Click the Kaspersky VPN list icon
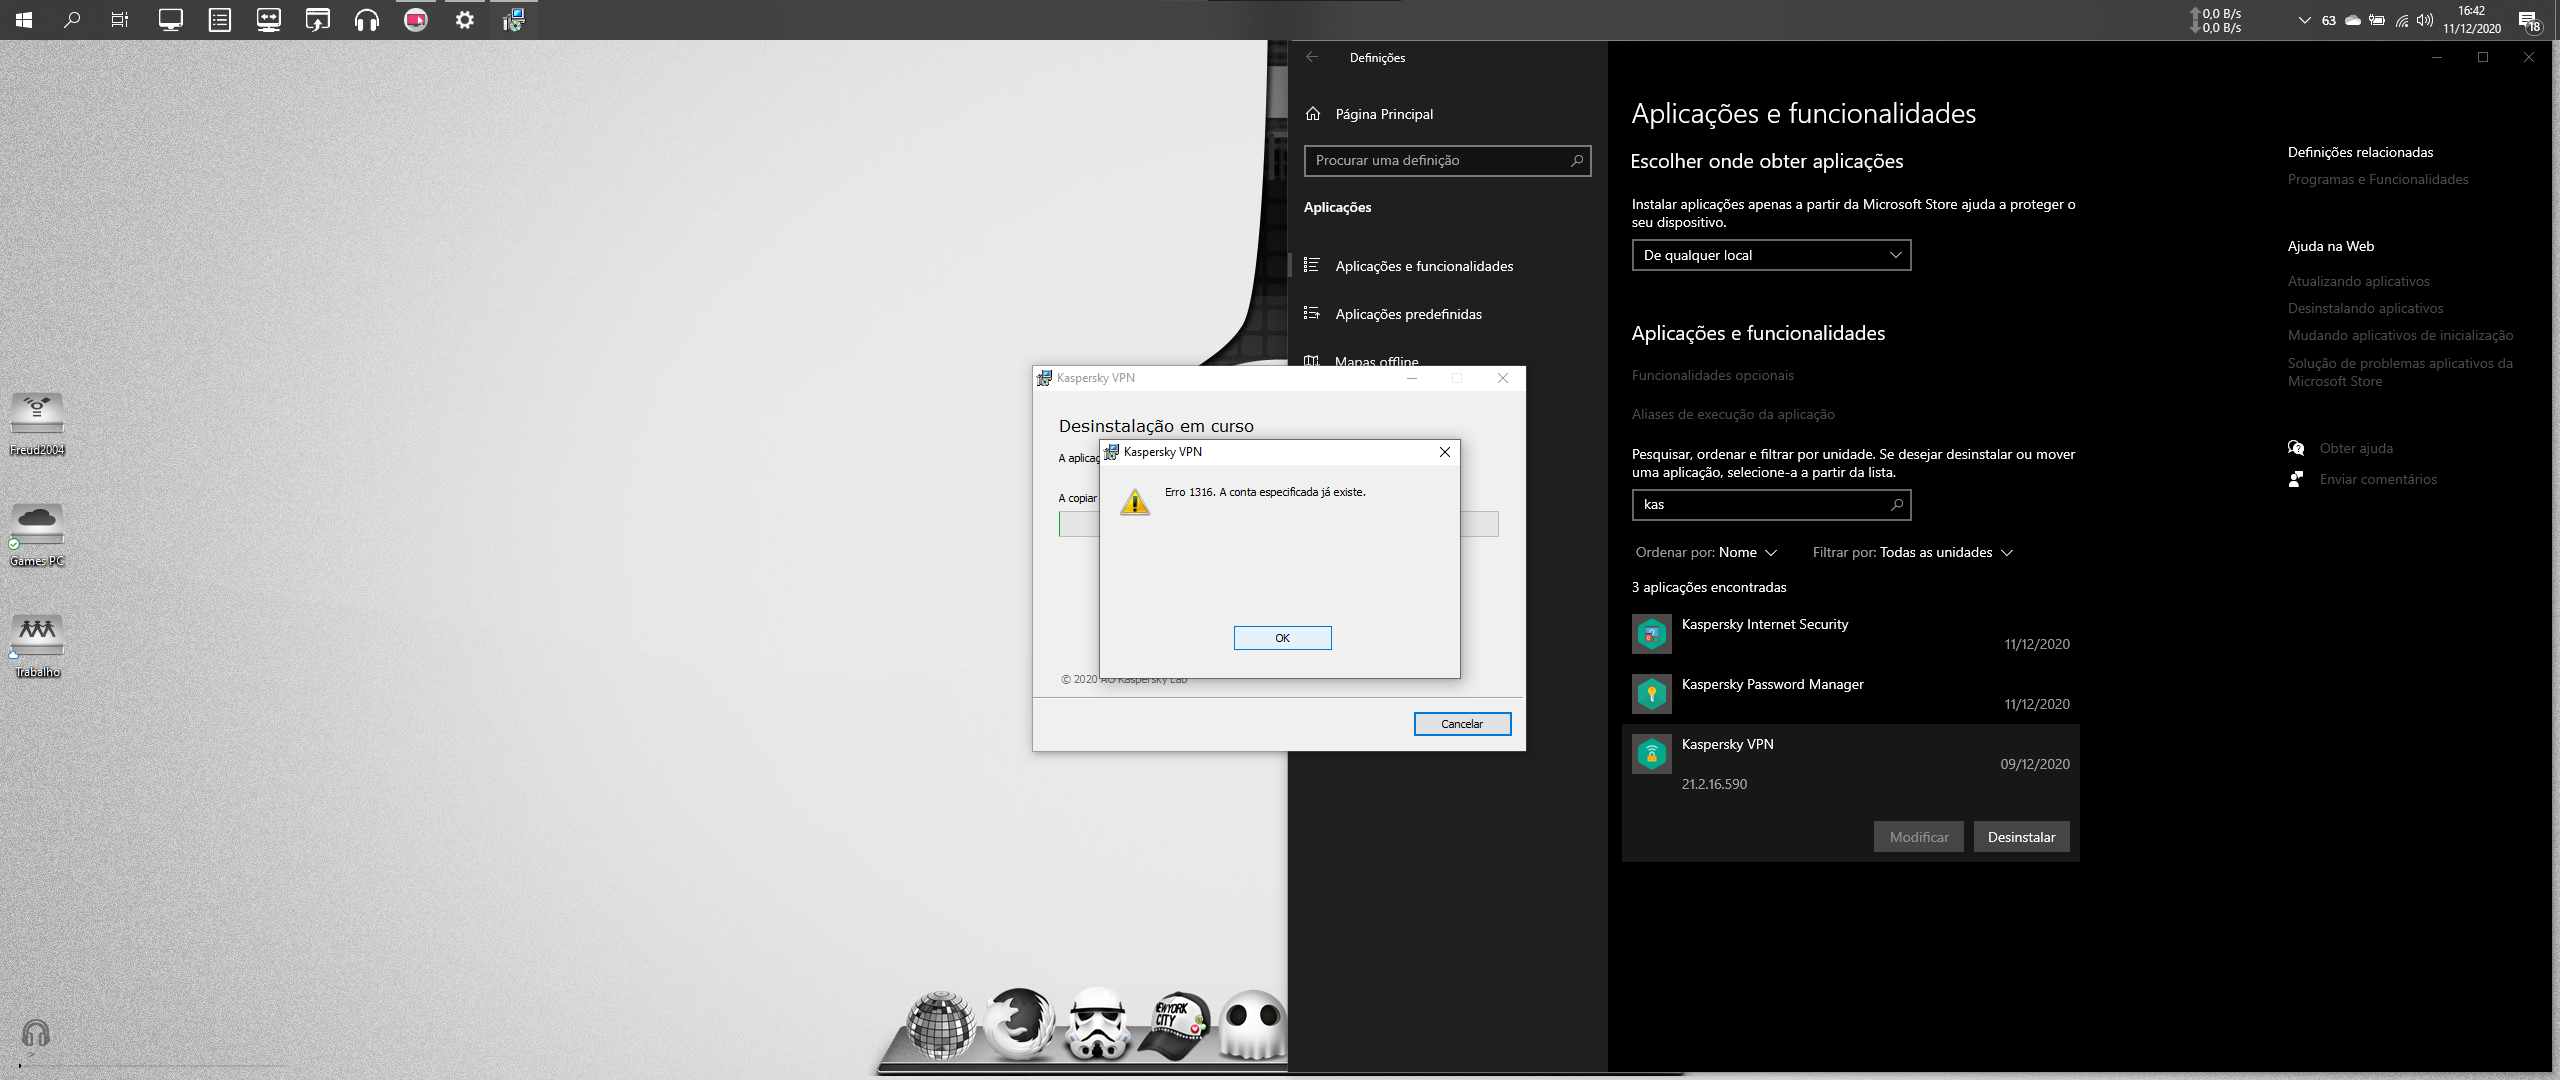The image size is (2560, 1080). coord(1651,754)
